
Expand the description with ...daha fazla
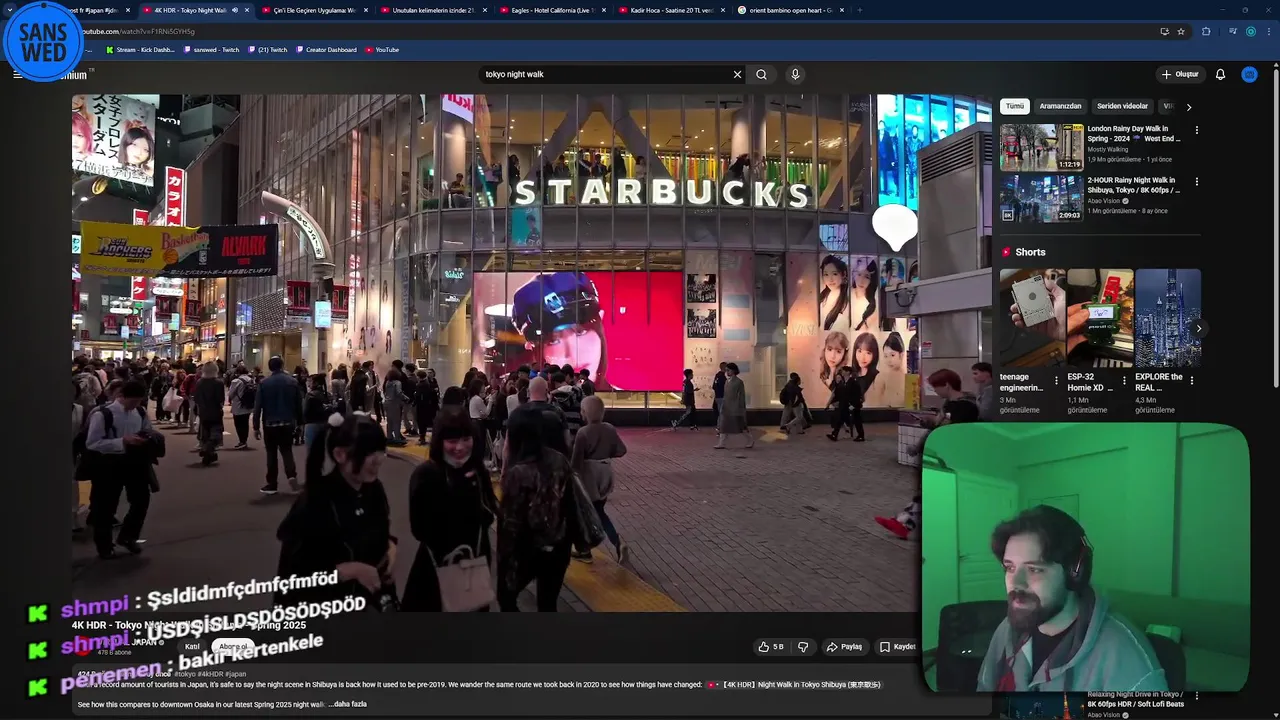click(x=348, y=704)
